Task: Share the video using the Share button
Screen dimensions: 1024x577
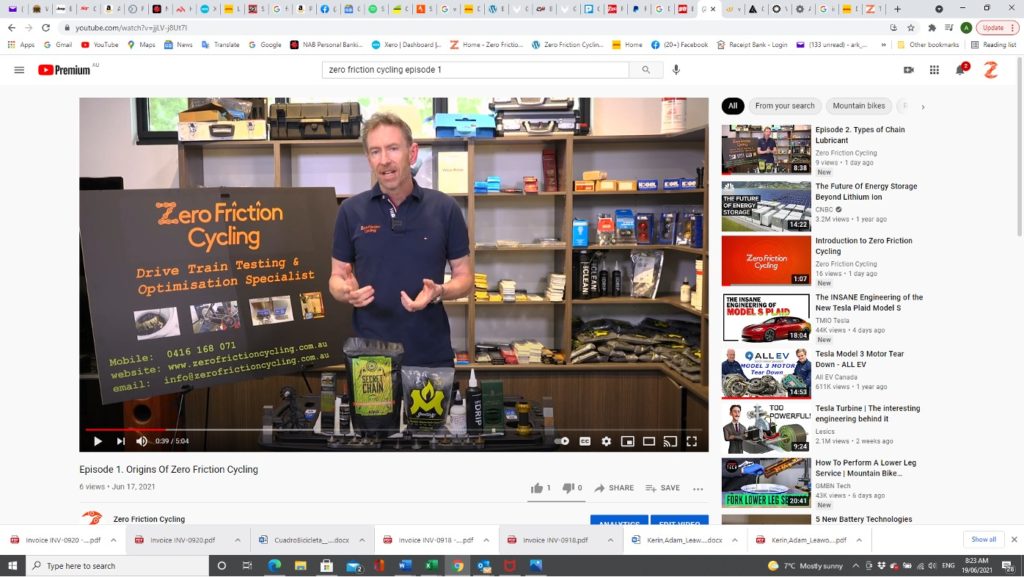Action: coord(614,488)
